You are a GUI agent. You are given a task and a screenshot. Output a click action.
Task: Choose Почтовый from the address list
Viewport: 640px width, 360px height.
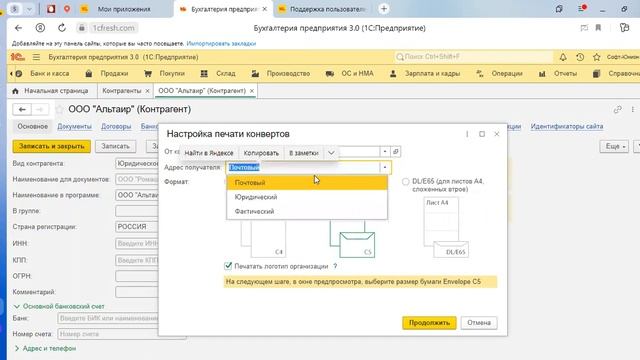[x=307, y=182]
